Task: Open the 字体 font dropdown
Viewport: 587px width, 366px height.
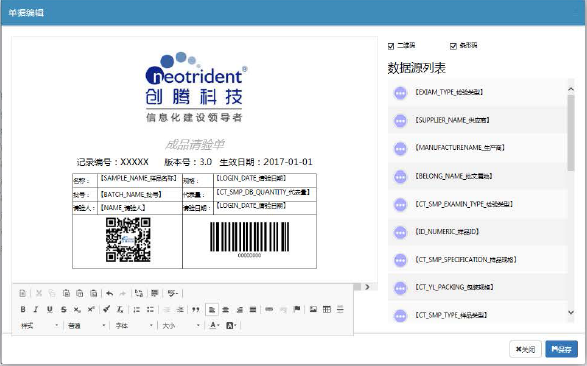Action: [134, 326]
